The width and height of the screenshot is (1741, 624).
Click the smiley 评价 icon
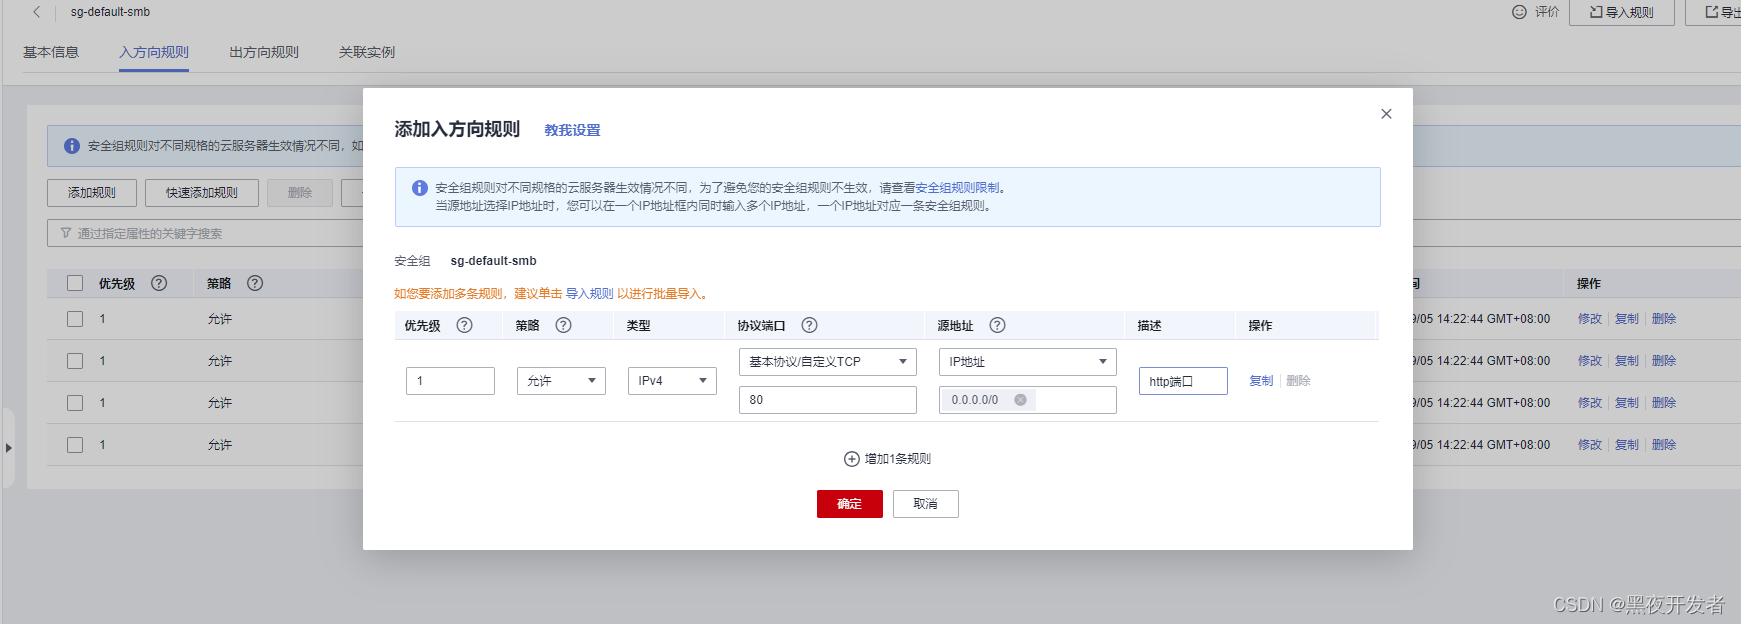[x=1519, y=12]
